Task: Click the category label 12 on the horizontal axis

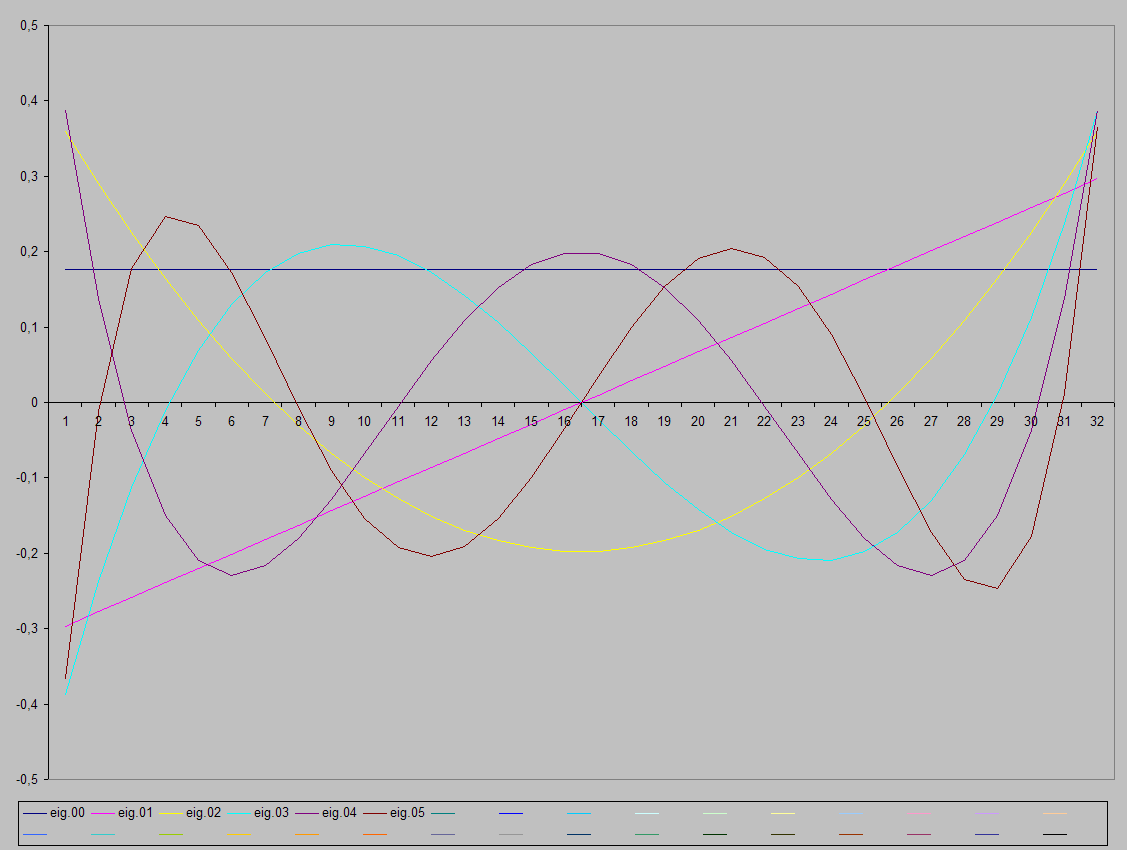Action: pos(431,422)
